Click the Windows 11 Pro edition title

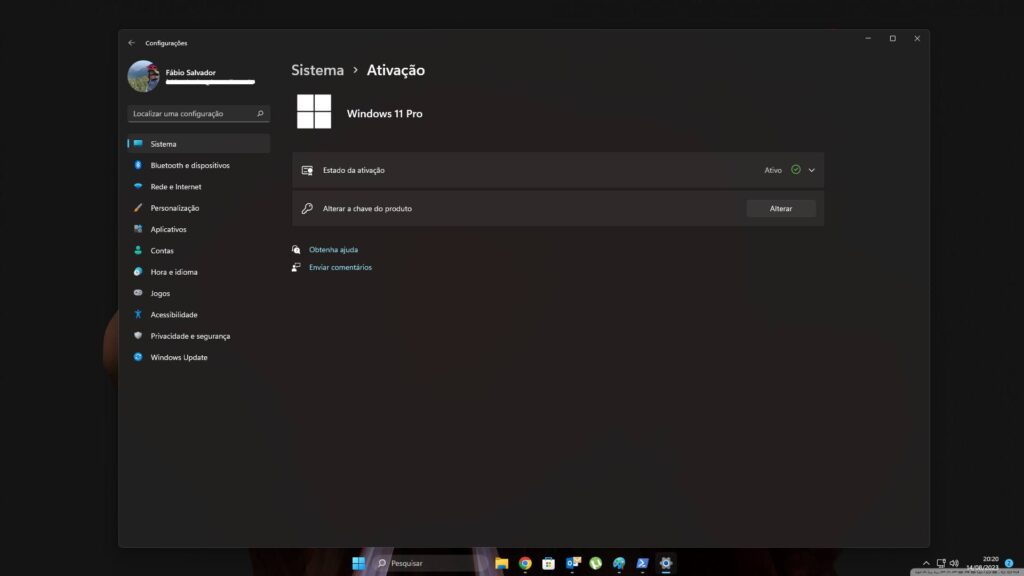pos(385,114)
